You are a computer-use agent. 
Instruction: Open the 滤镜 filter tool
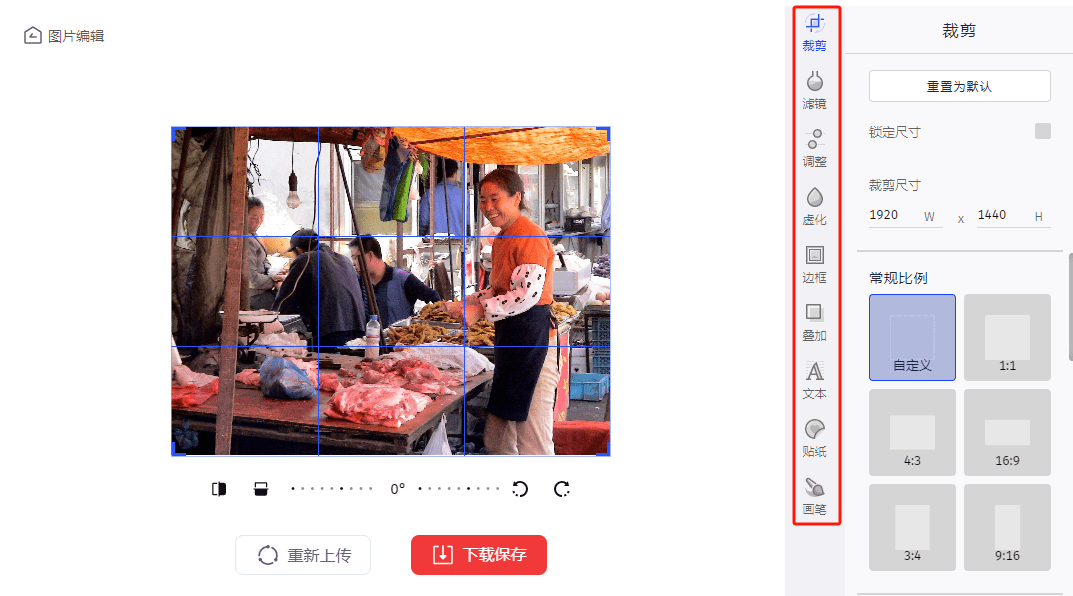tap(814, 90)
